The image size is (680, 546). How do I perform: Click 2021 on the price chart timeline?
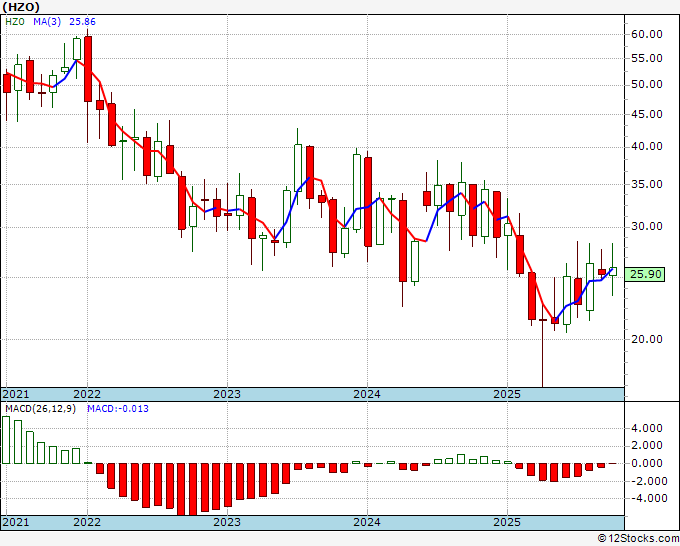16,394
